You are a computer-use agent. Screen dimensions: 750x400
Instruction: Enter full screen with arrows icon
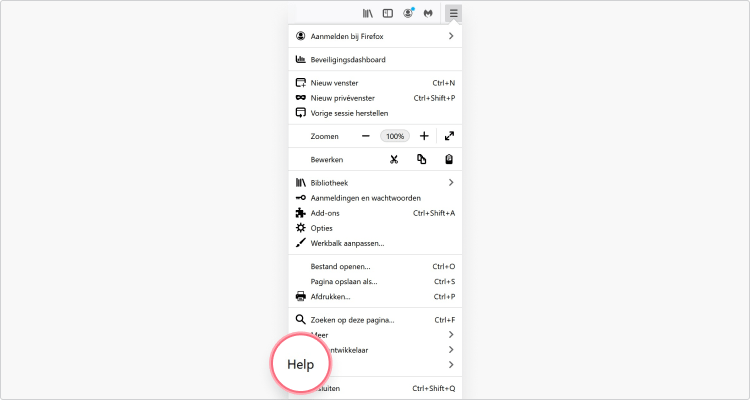coord(449,136)
